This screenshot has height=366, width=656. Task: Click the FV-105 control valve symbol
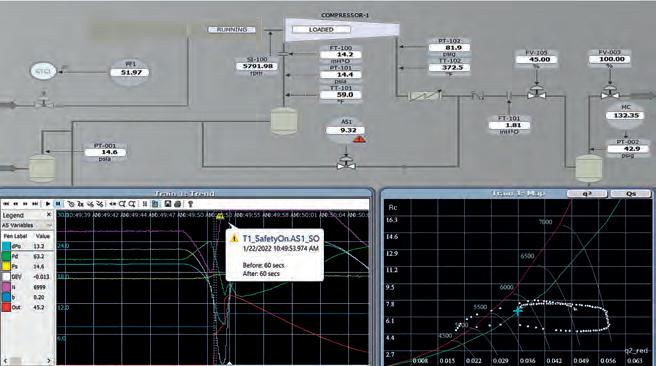point(536,93)
